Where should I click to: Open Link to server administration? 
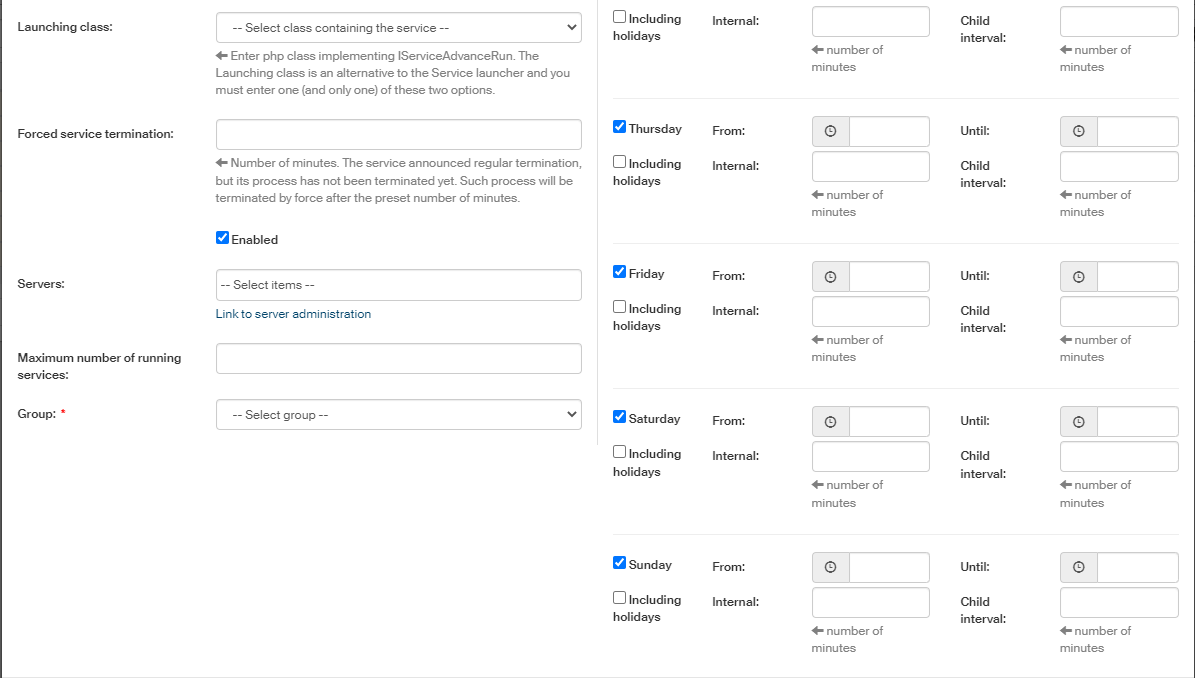tap(293, 314)
